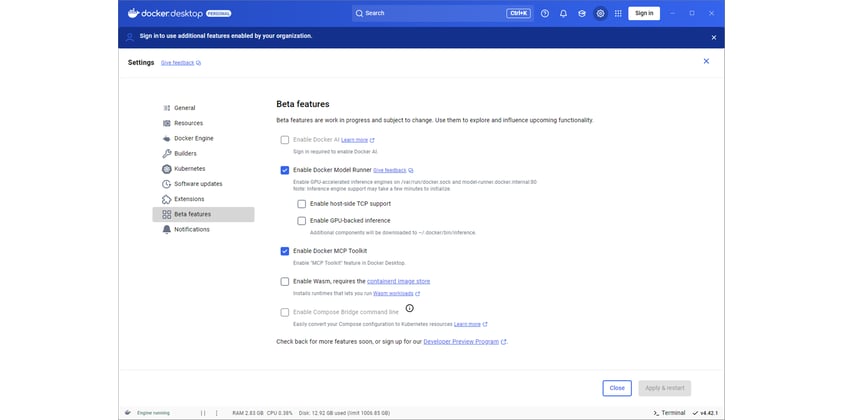Click the pause engine icon in status bar
The width and height of the screenshot is (844, 420).
[x=203, y=413]
